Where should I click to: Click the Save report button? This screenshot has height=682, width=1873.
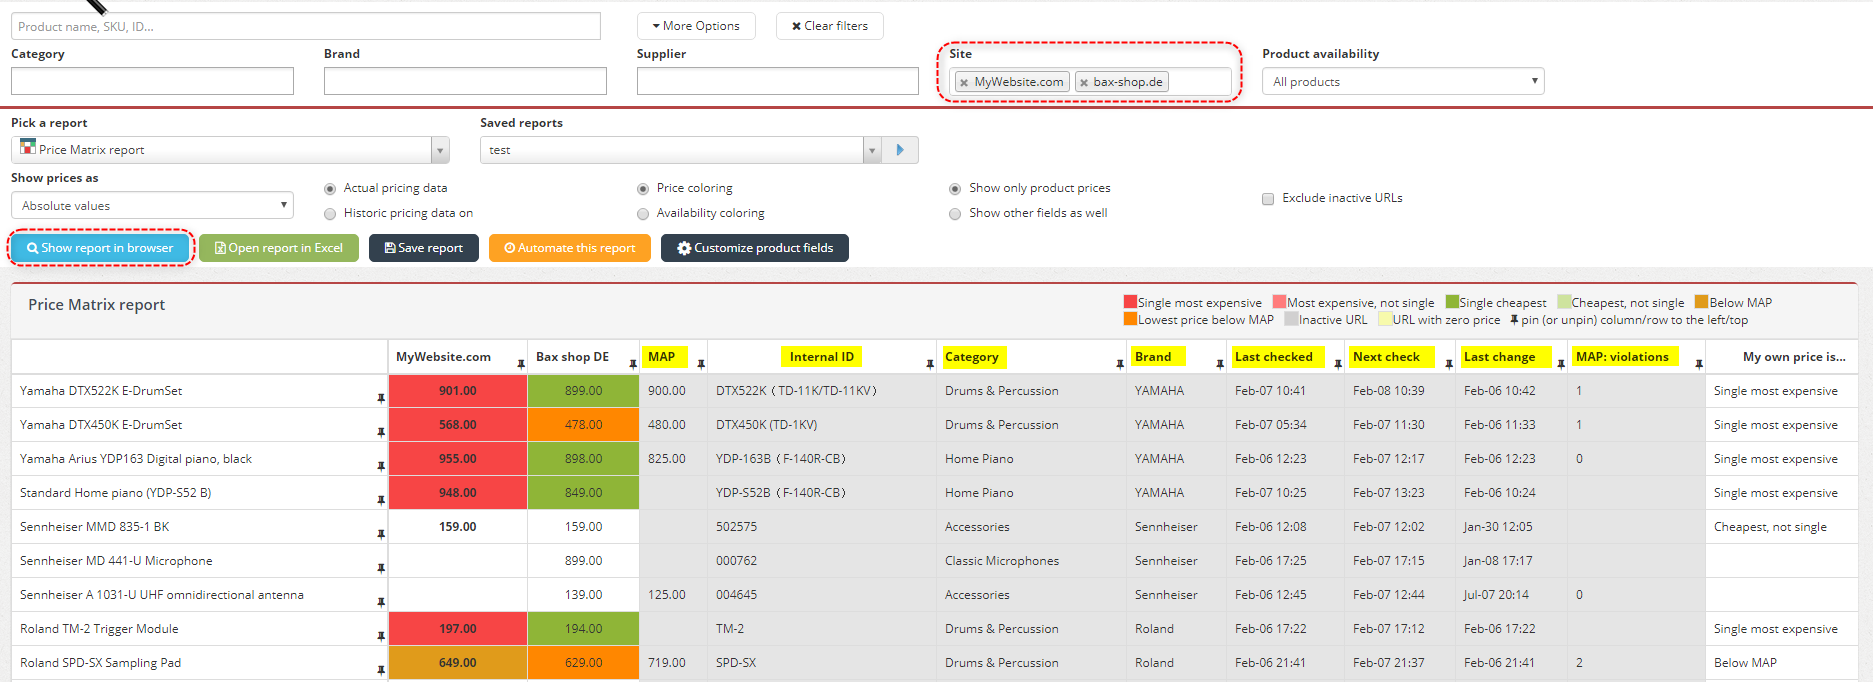424,248
